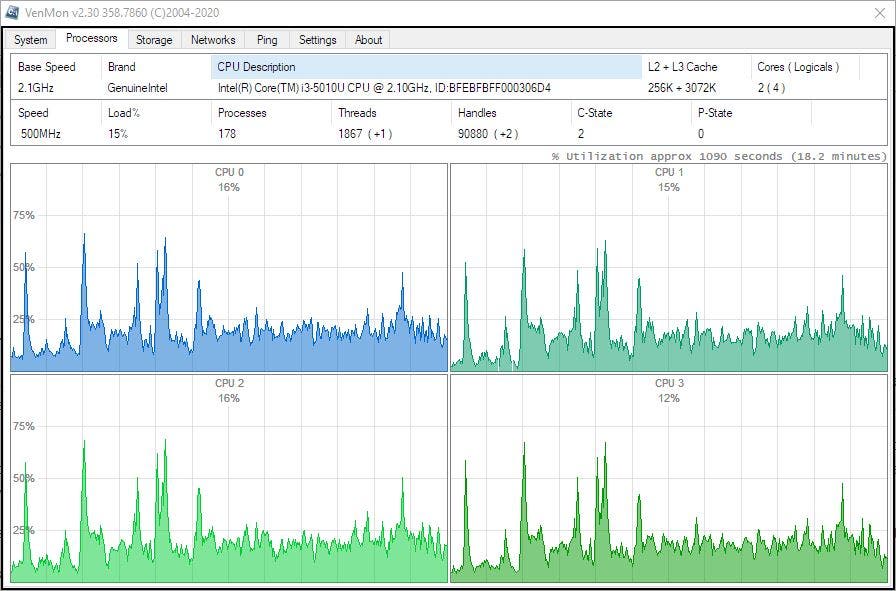This screenshot has width=896, height=591.
Task: Click the Brand column header
Action: pyautogui.click(x=156, y=67)
